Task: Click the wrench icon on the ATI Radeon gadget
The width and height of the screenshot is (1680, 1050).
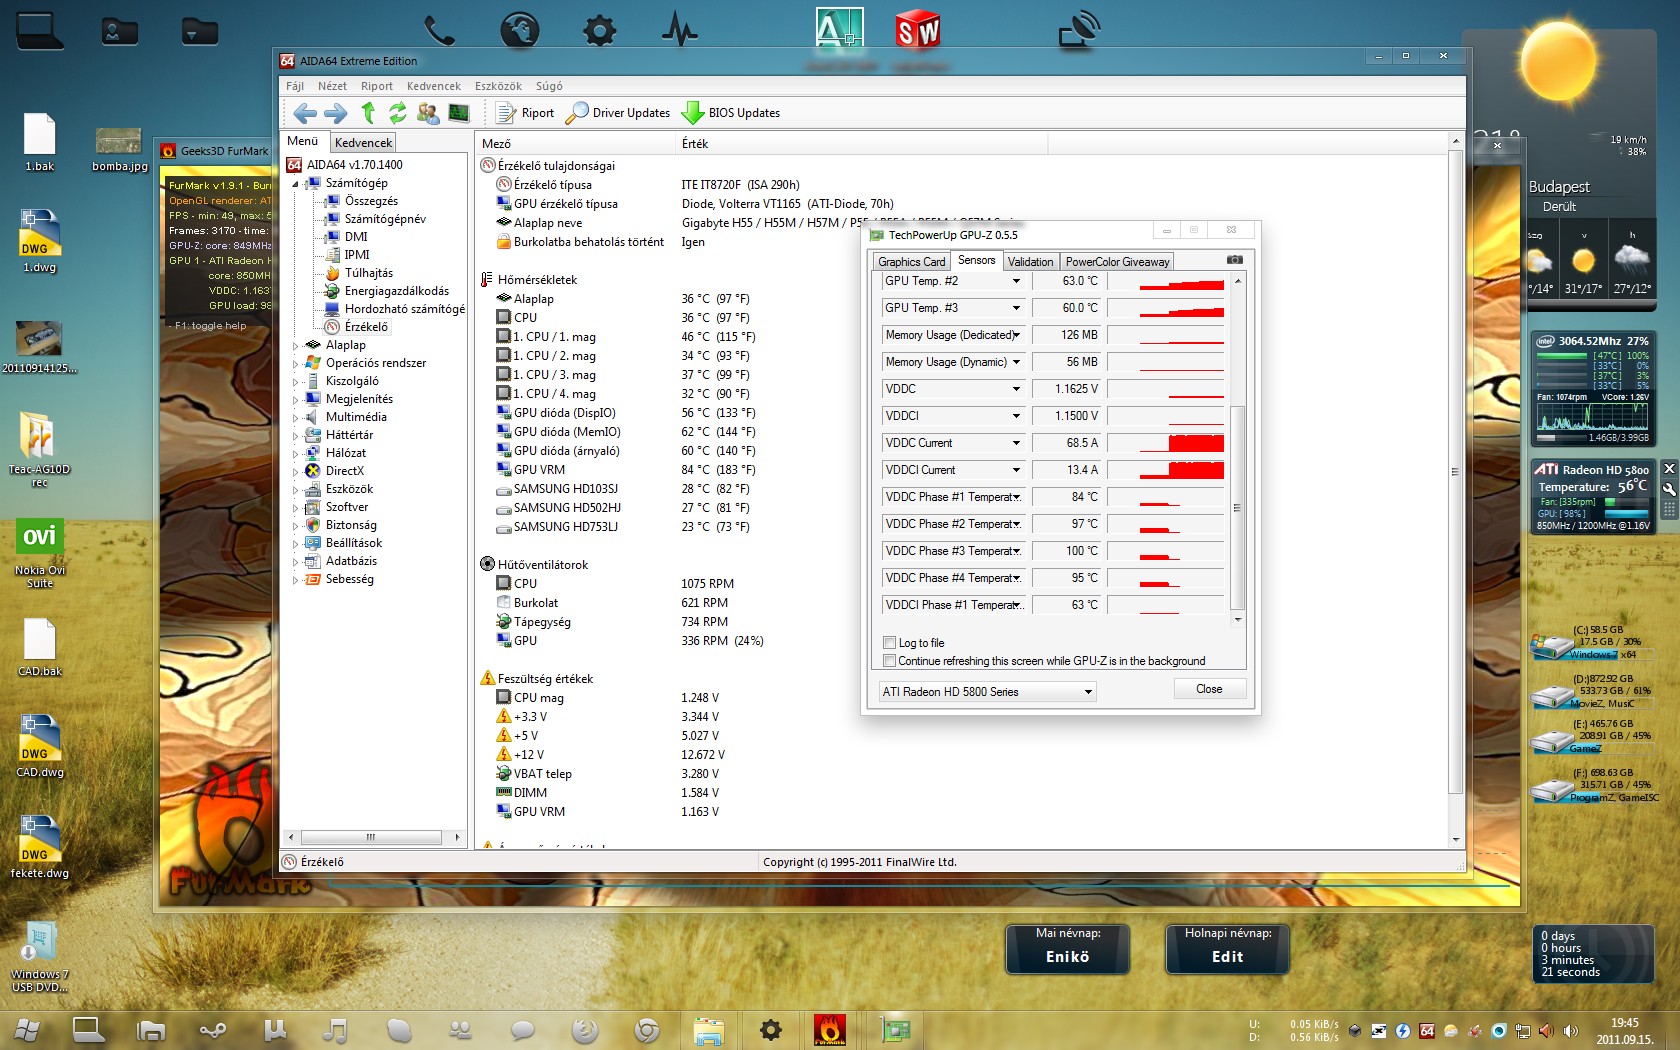Action: (x=1669, y=489)
